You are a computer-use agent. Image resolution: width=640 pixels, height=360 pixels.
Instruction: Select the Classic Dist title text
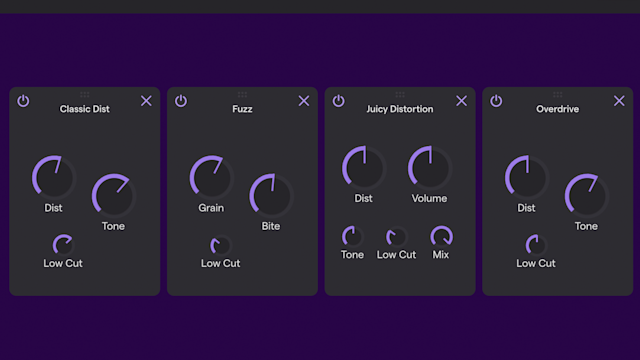tap(84, 109)
